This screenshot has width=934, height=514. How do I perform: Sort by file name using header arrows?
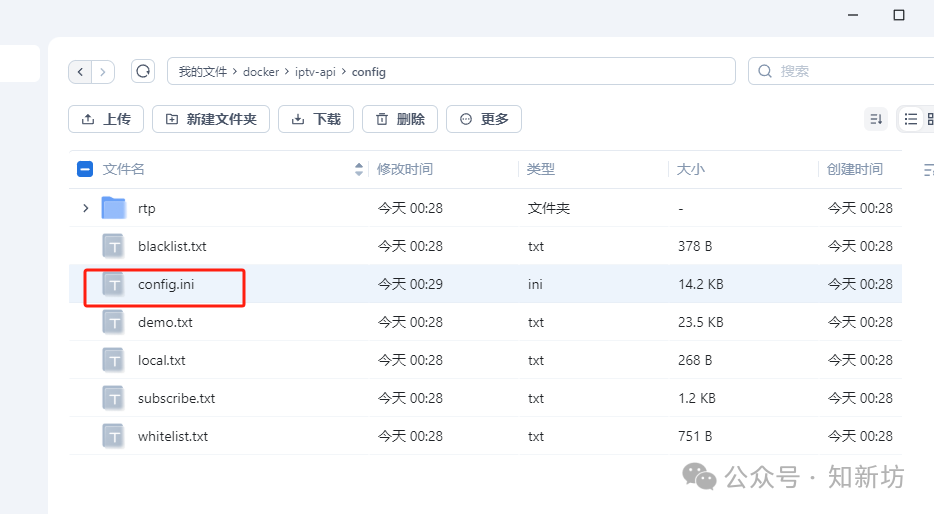tap(359, 169)
